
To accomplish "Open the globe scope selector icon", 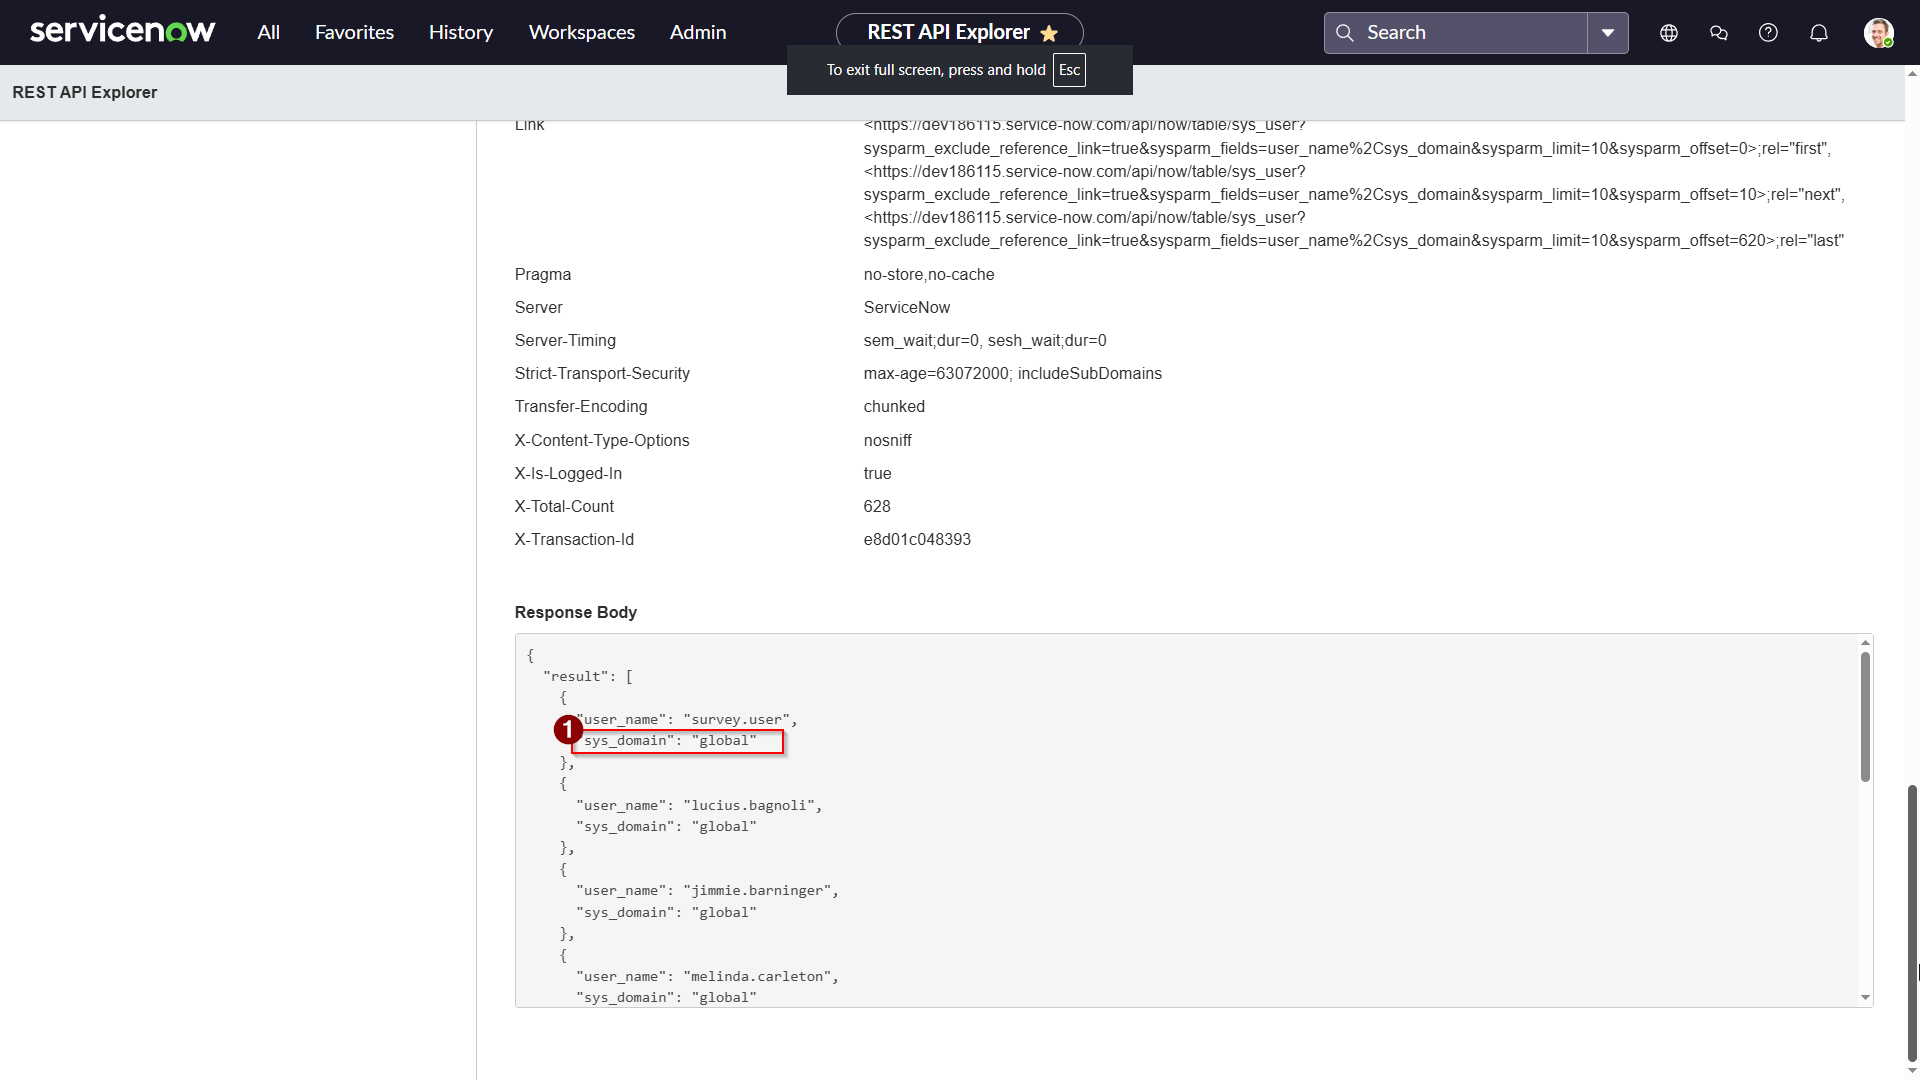I will [1668, 33].
